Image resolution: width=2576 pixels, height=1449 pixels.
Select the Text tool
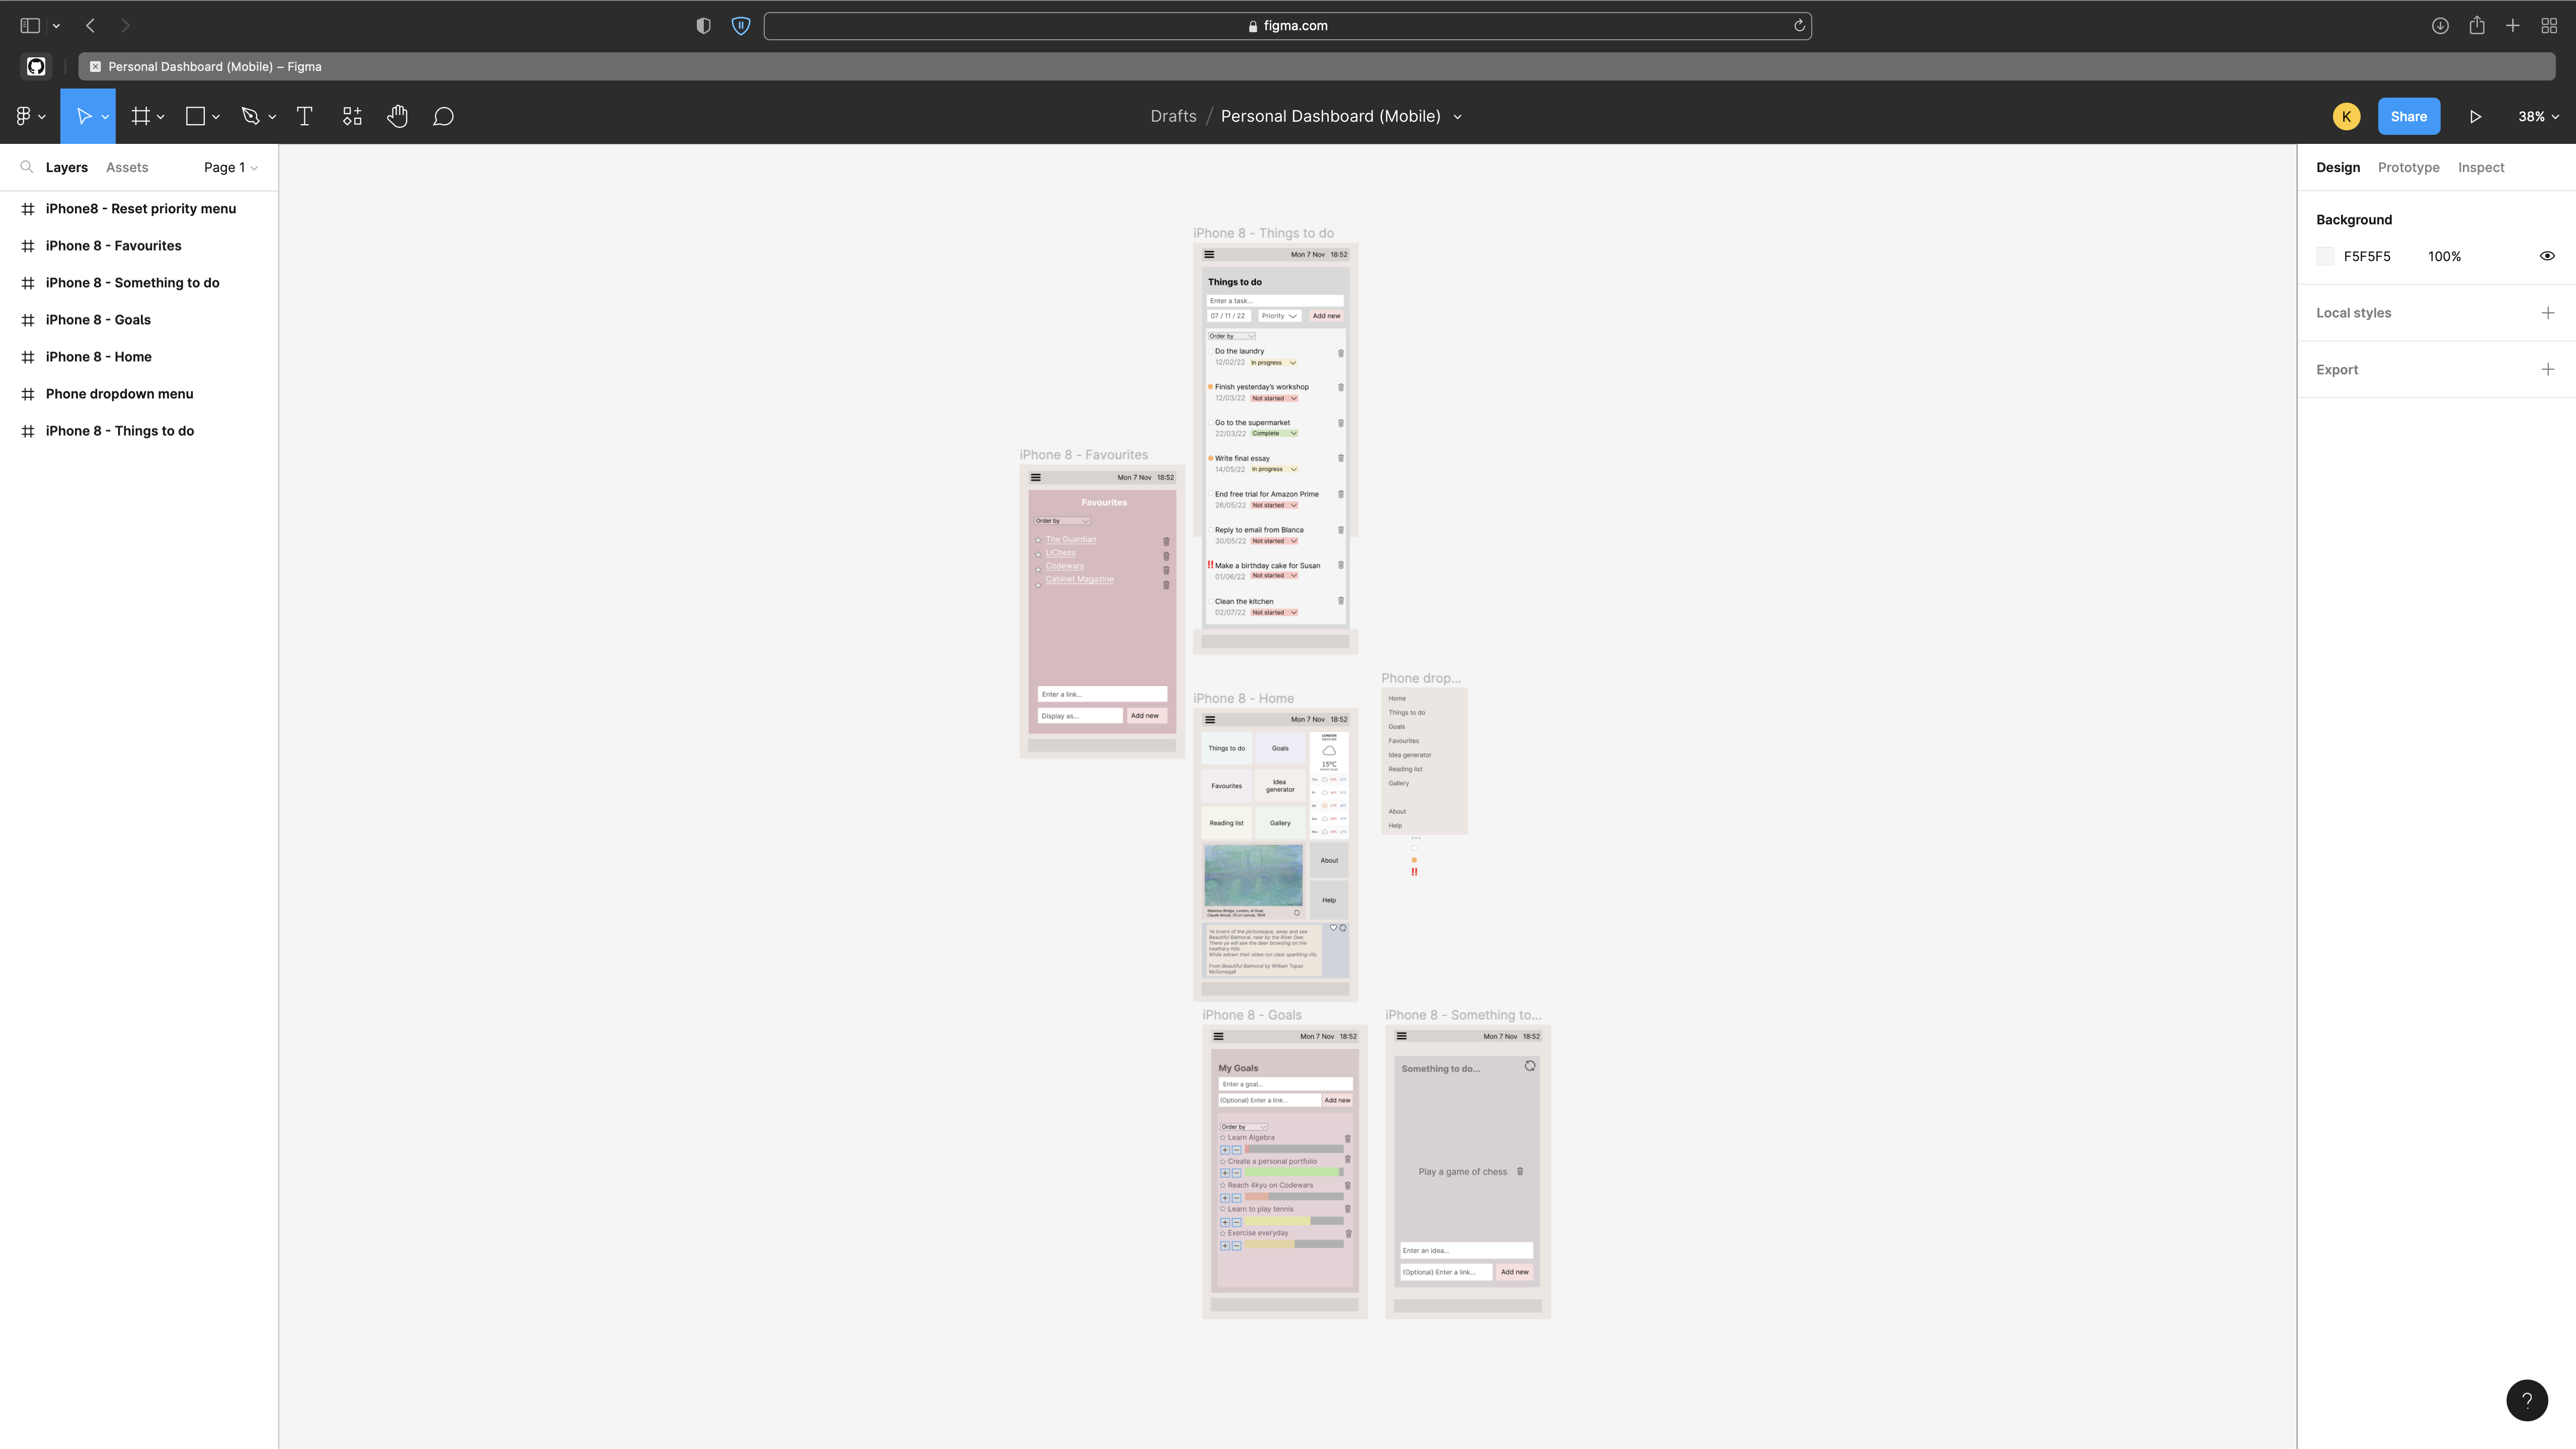point(304,116)
